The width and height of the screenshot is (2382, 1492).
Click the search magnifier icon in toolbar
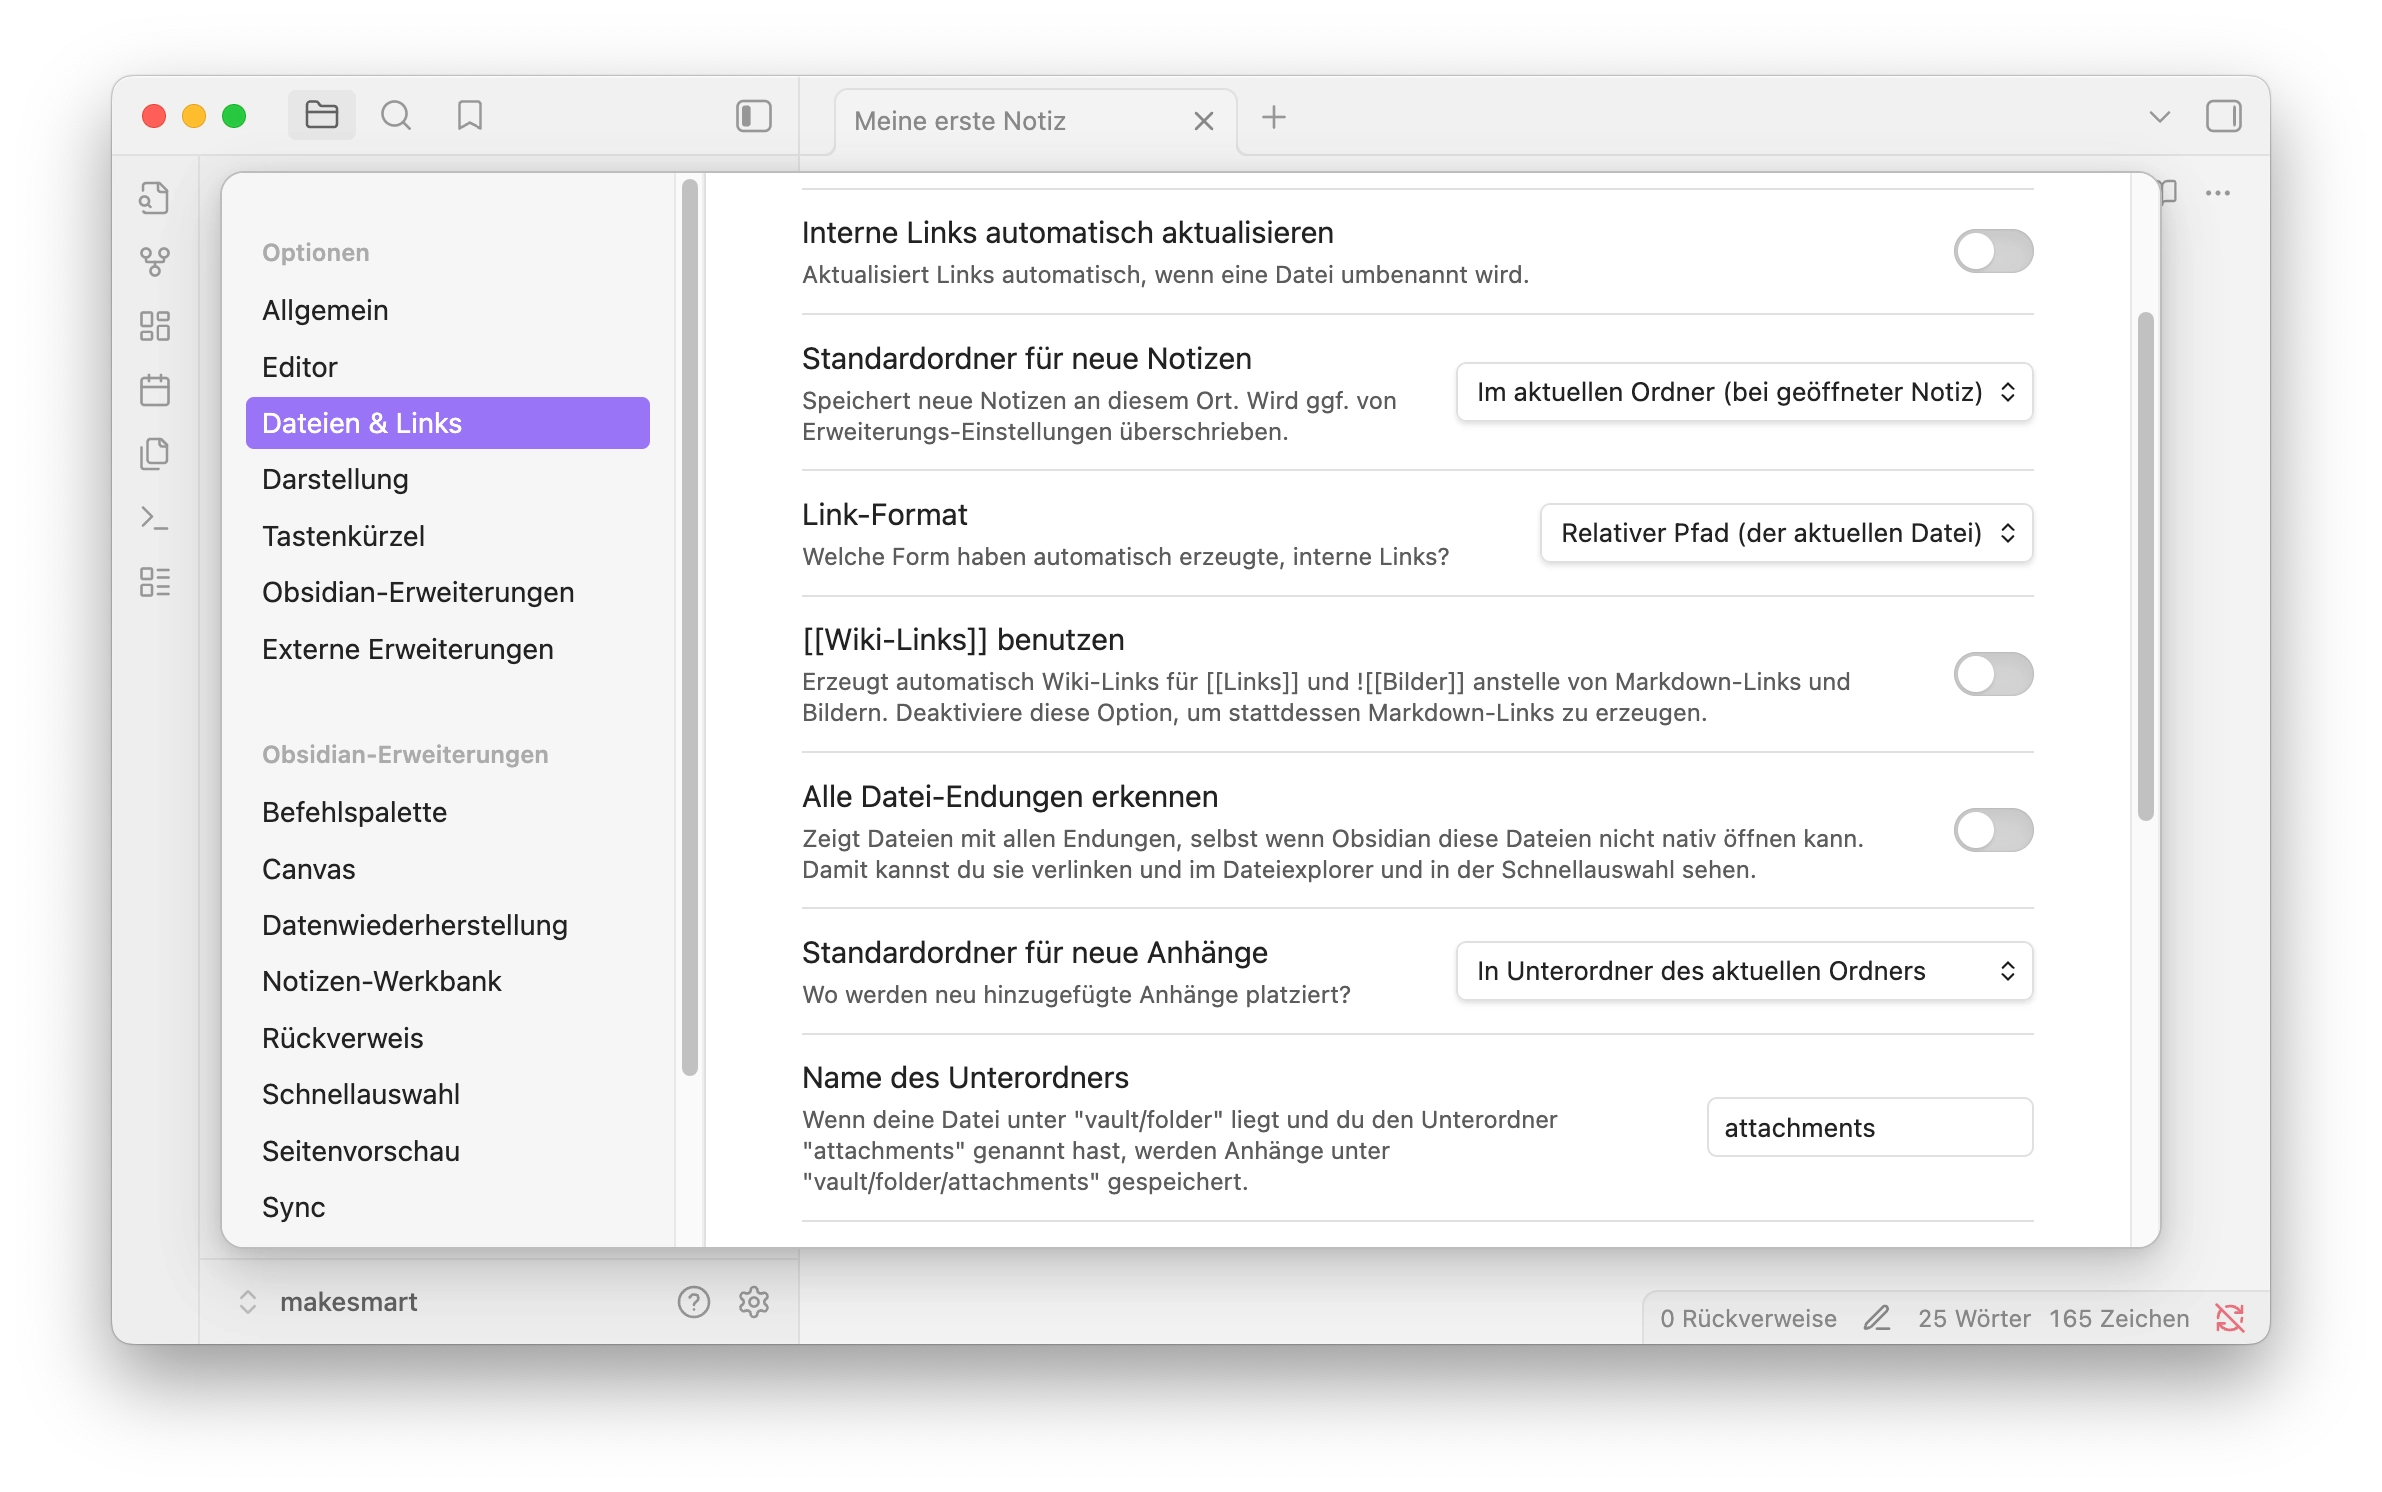pos(396,116)
